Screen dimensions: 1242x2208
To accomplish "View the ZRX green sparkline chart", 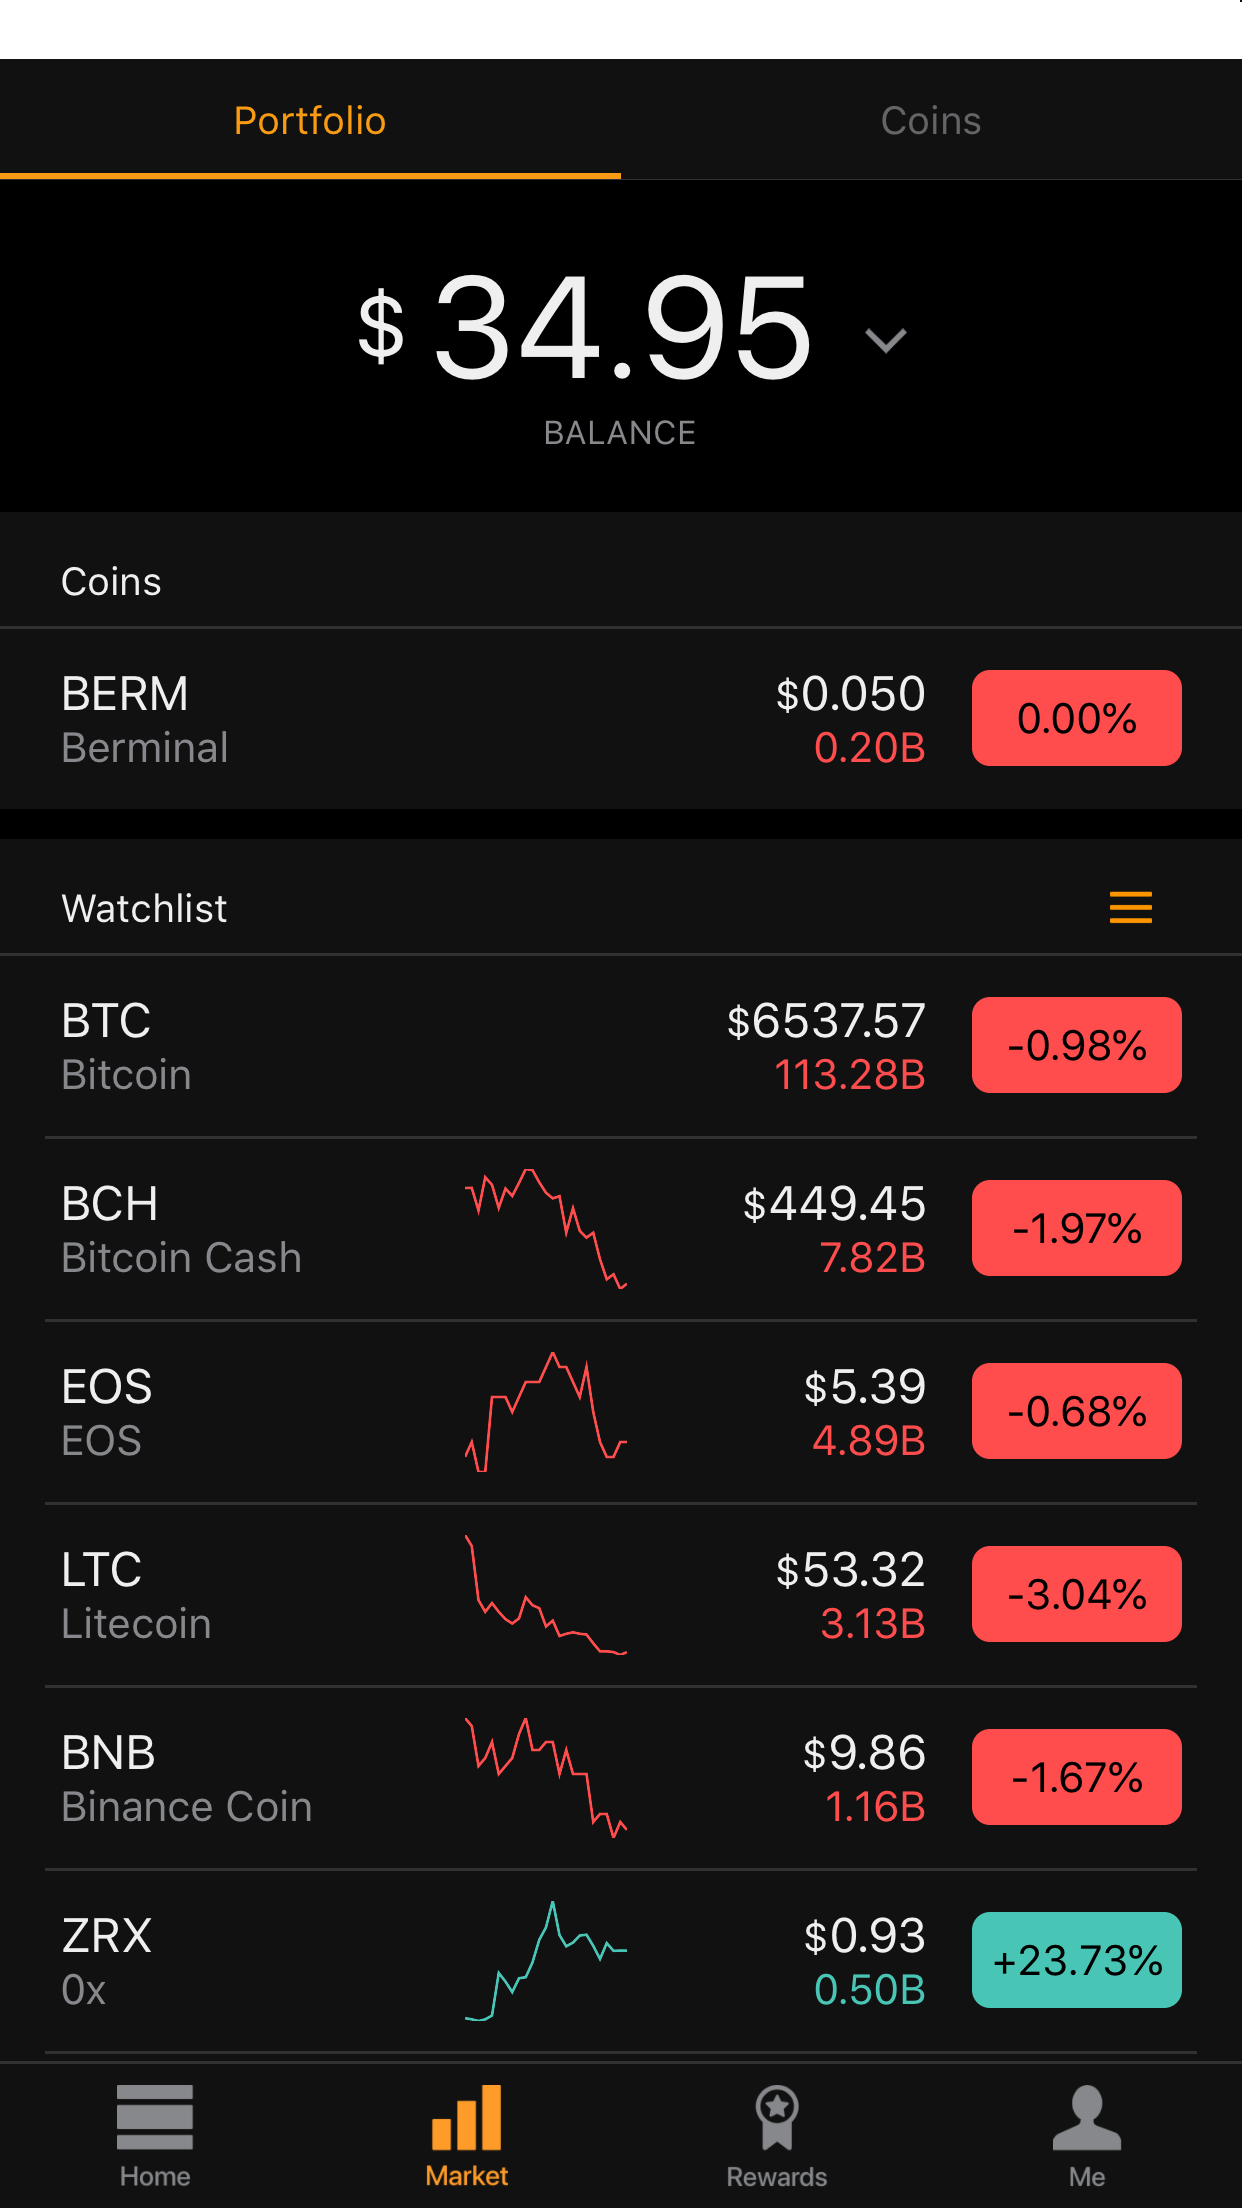I will click(x=546, y=1961).
